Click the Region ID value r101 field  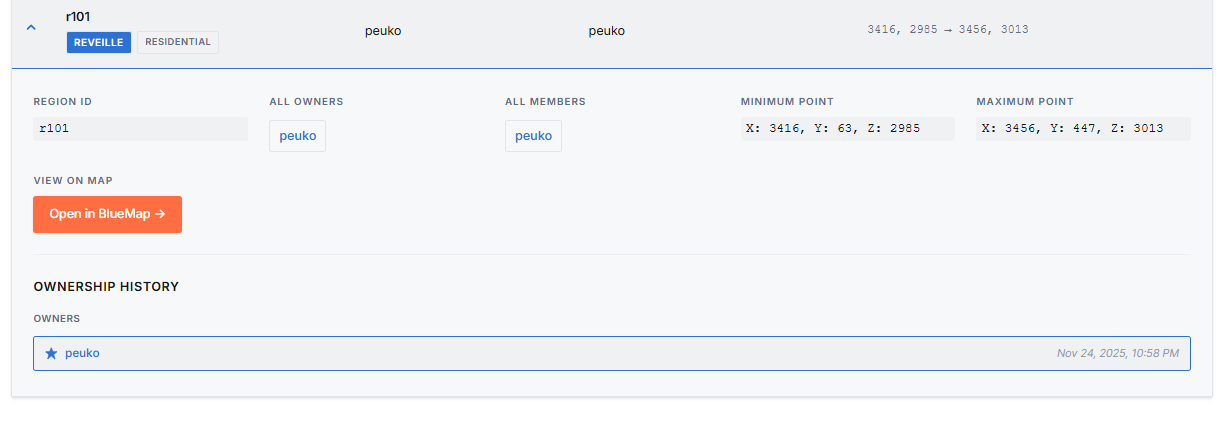click(140, 128)
